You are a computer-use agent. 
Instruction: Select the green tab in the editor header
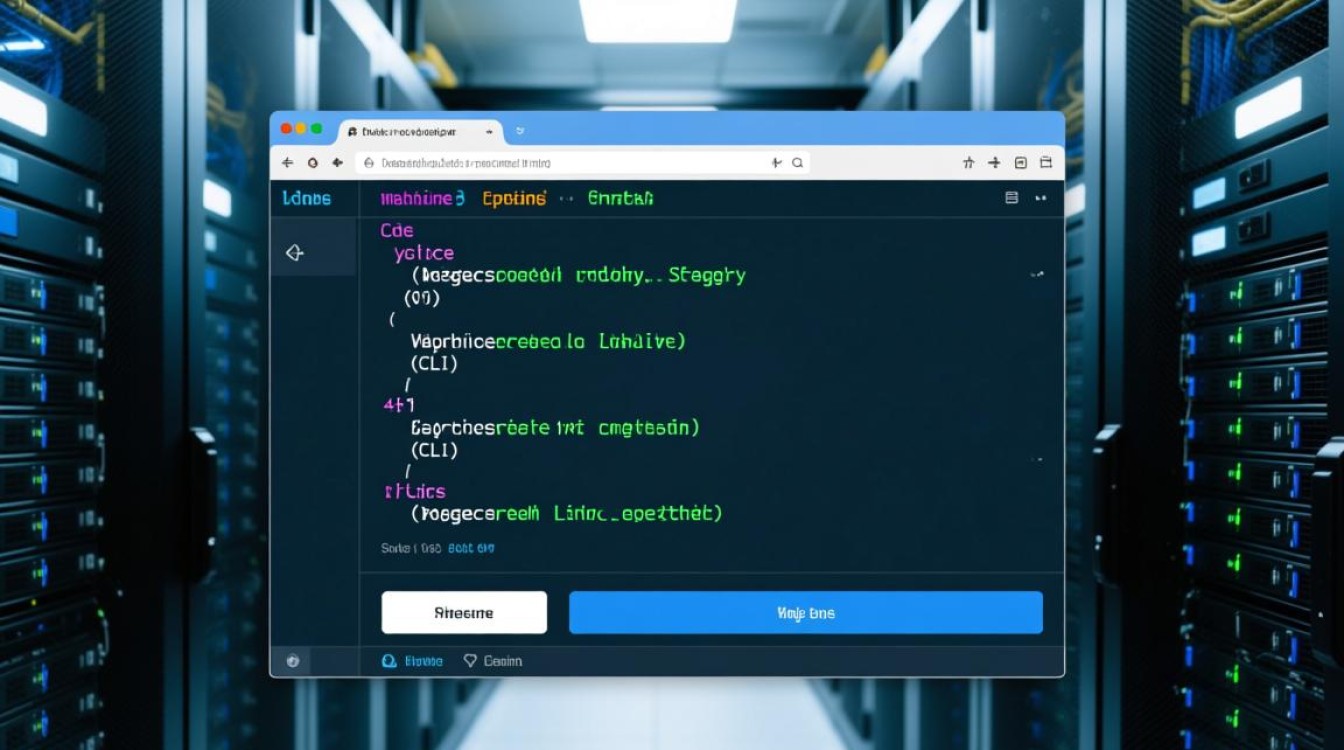(620, 198)
